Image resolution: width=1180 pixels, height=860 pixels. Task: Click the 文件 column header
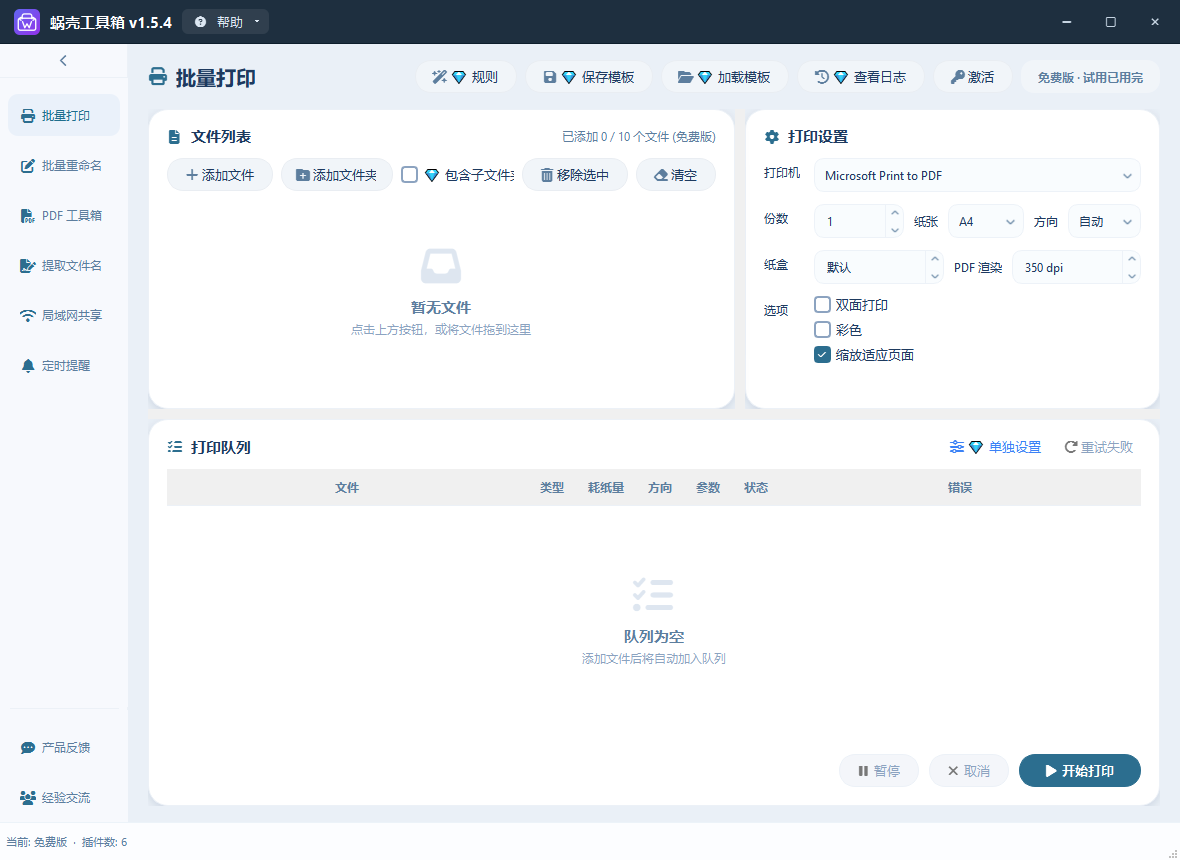pyautogui.click(x=347, y=488)
